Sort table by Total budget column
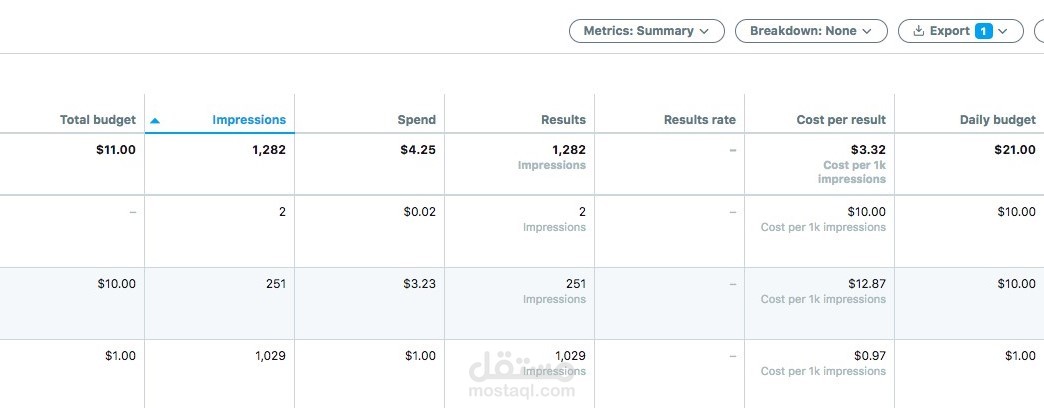This screenshot has width=1044, height=408. (98, 120)
